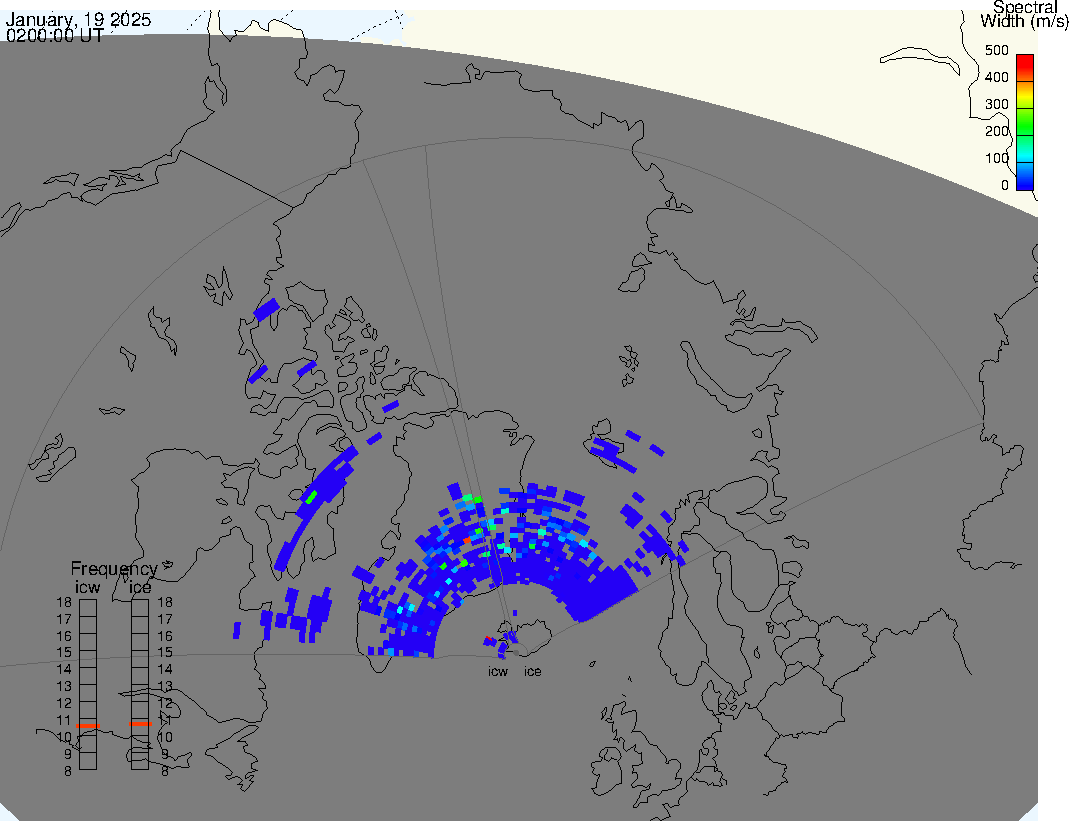Select the 300 label on color scale

tap(996, 104)
